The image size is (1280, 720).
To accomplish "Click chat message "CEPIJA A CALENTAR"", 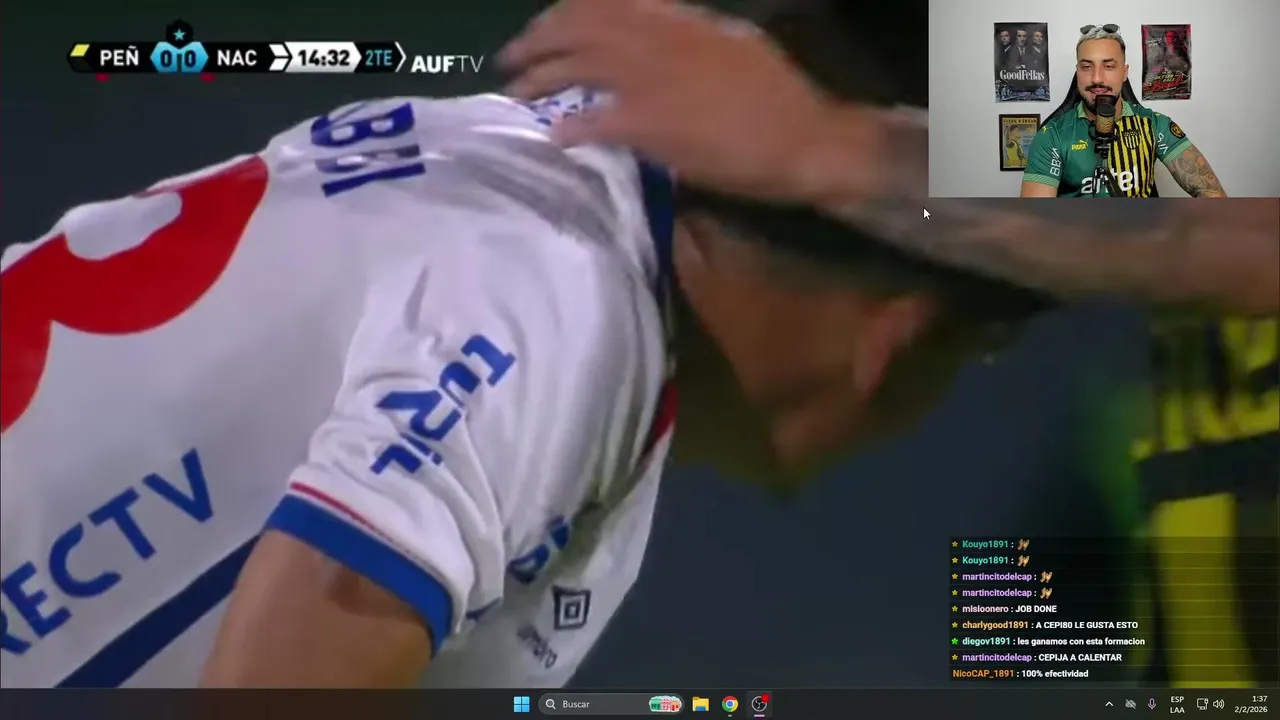I will [1080, 657].
